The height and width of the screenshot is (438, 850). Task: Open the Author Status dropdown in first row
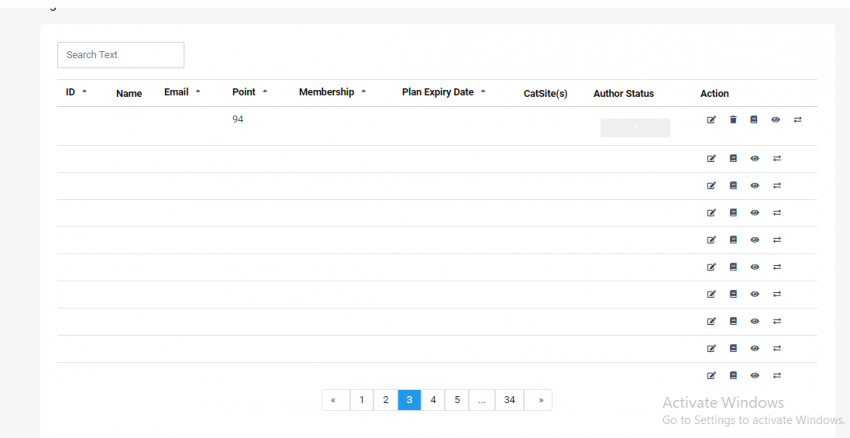coord(635,128)
